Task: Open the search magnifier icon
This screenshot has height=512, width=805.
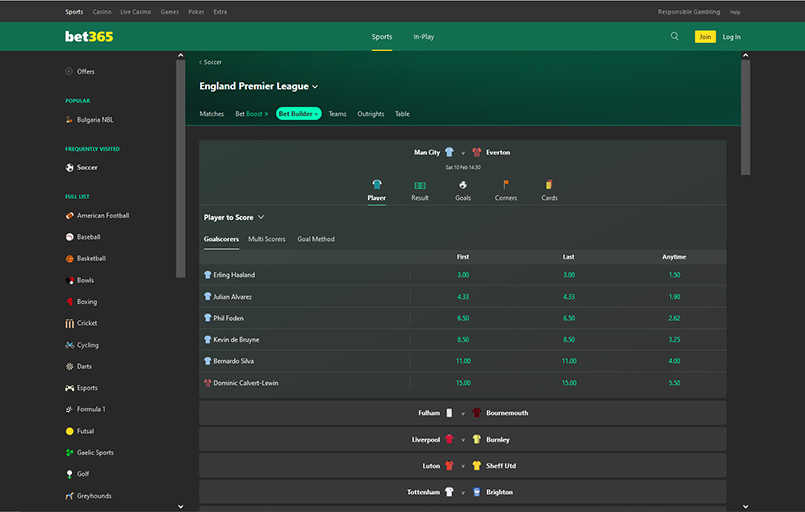Action: [x=674, y=36]
